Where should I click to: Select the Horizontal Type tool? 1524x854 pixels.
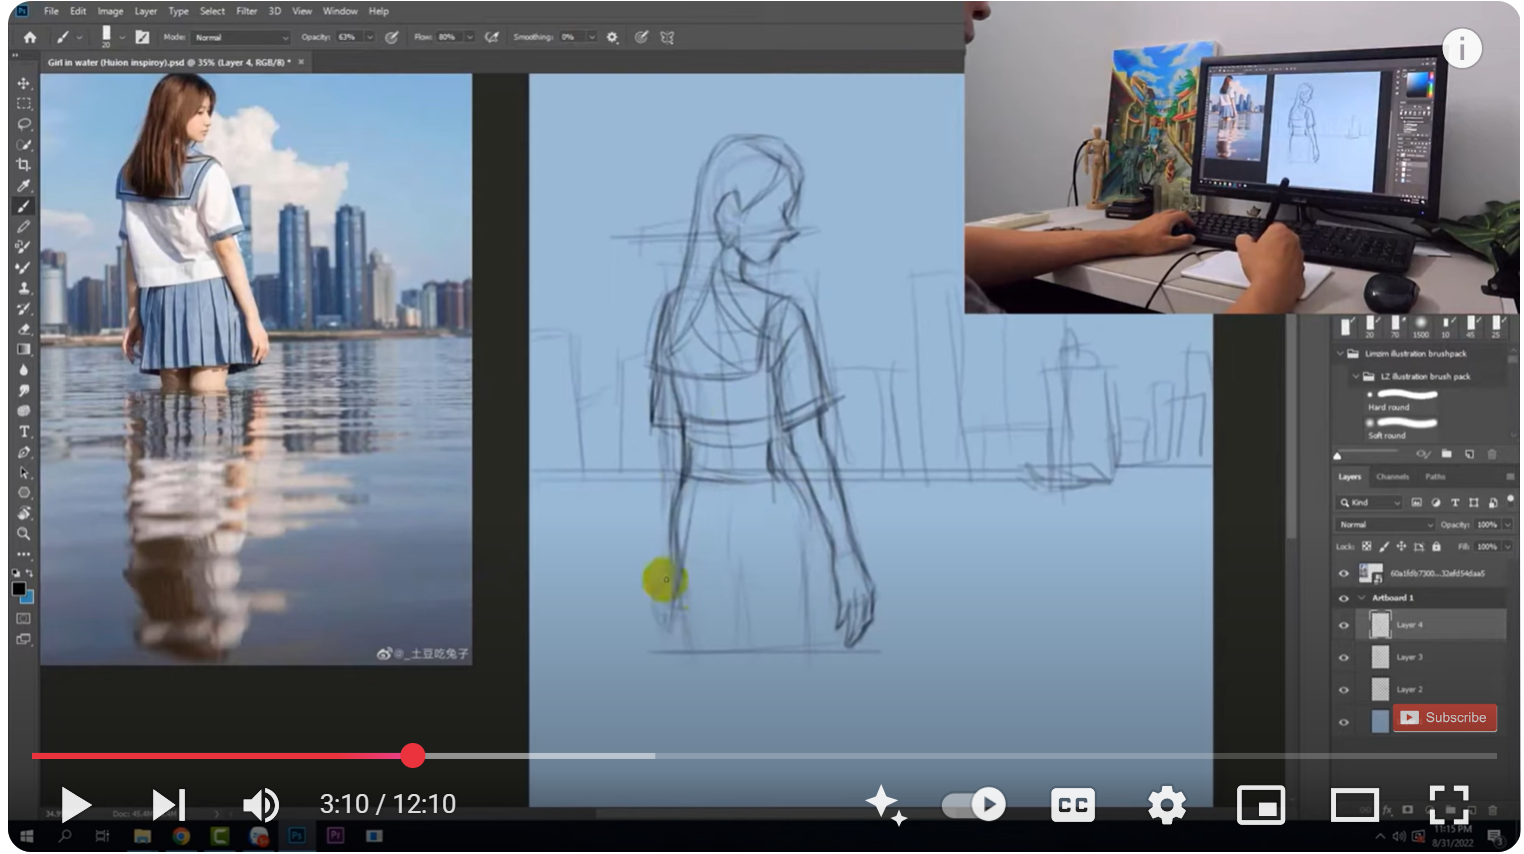pos(24,432)
